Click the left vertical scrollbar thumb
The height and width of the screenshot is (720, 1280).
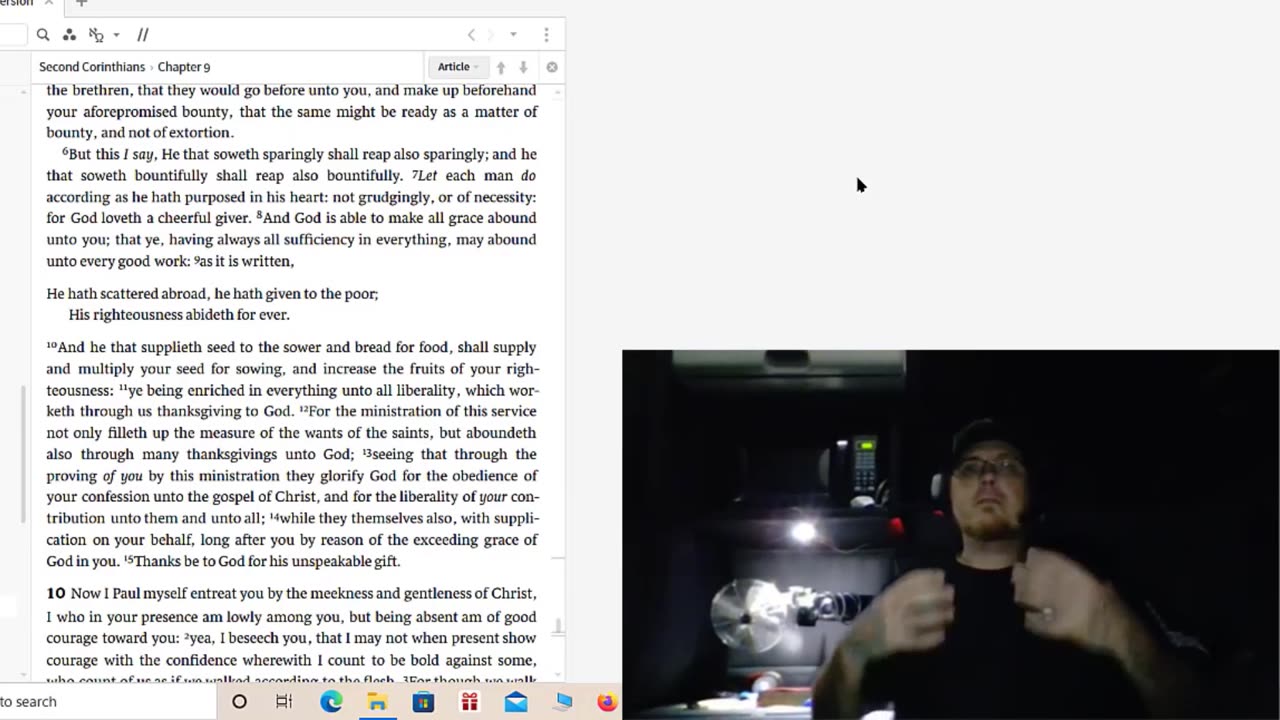pos(23,455)
